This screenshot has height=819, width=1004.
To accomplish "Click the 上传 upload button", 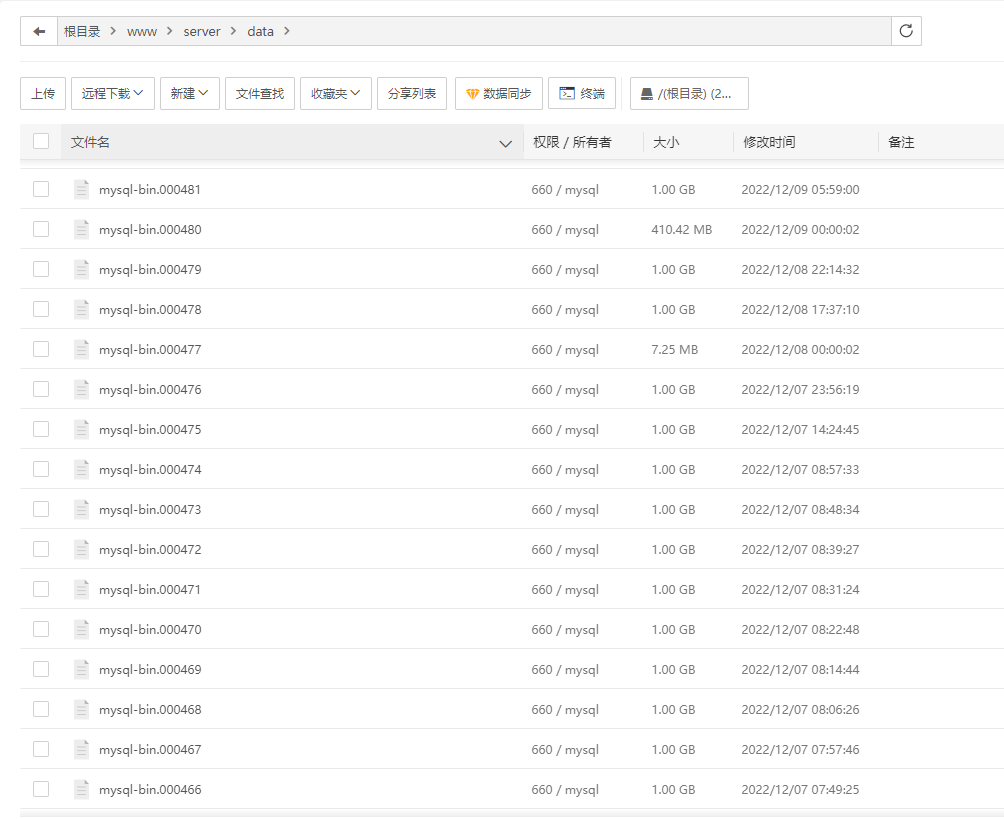I will pyautogui.click(x=43, y=93).
